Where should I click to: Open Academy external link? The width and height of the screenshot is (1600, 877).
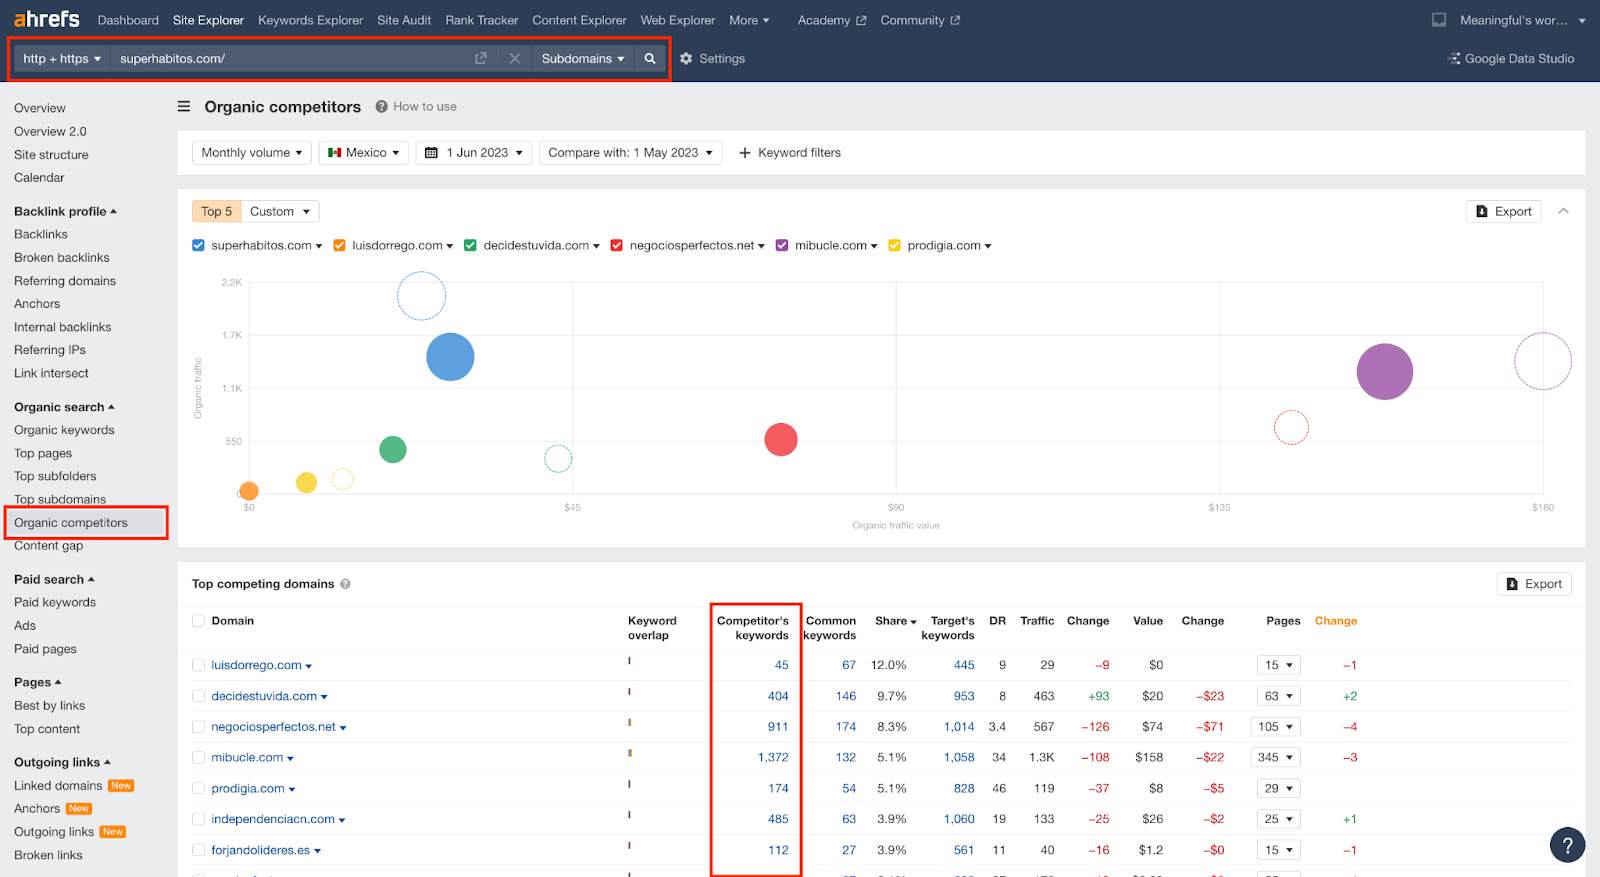[832, 20]
